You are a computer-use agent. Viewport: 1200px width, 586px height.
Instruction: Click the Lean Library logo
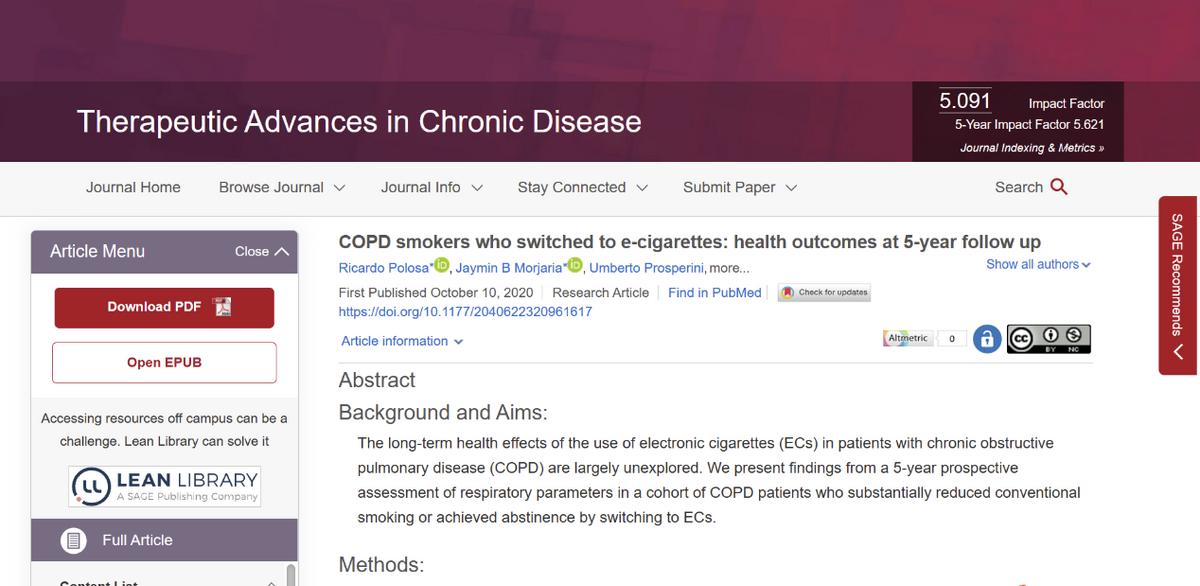click(165, 484)
